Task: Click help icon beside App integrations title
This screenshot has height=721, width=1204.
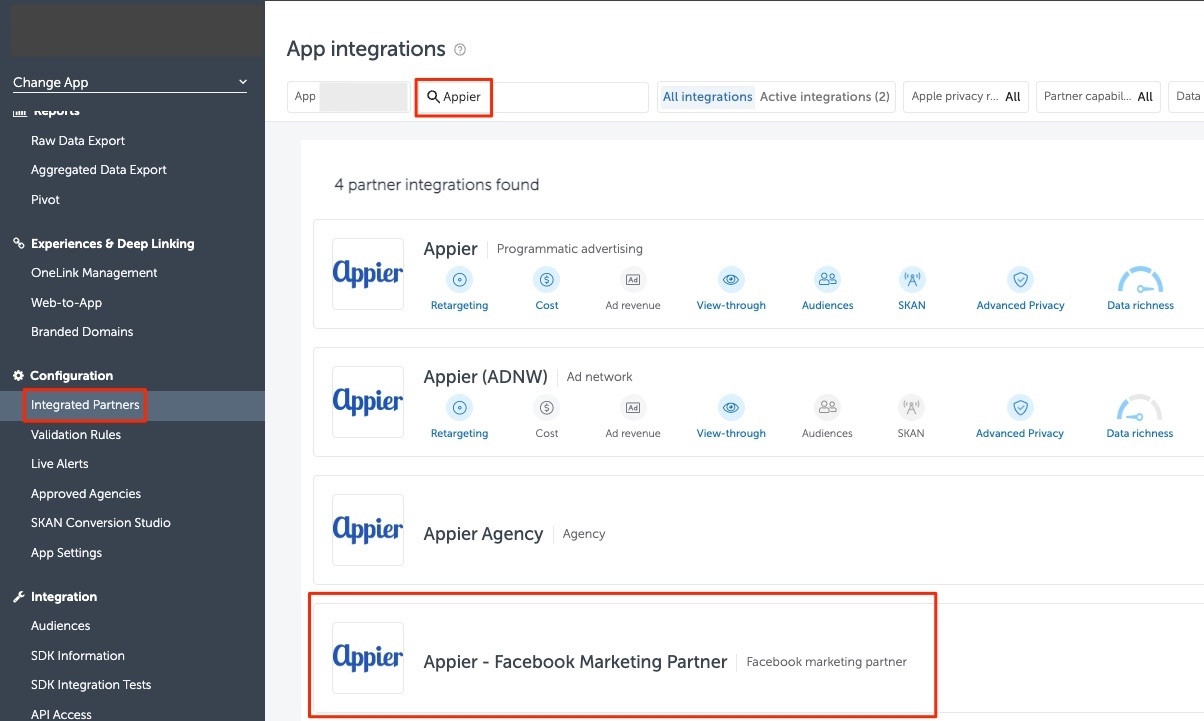Action: (460, 50)
